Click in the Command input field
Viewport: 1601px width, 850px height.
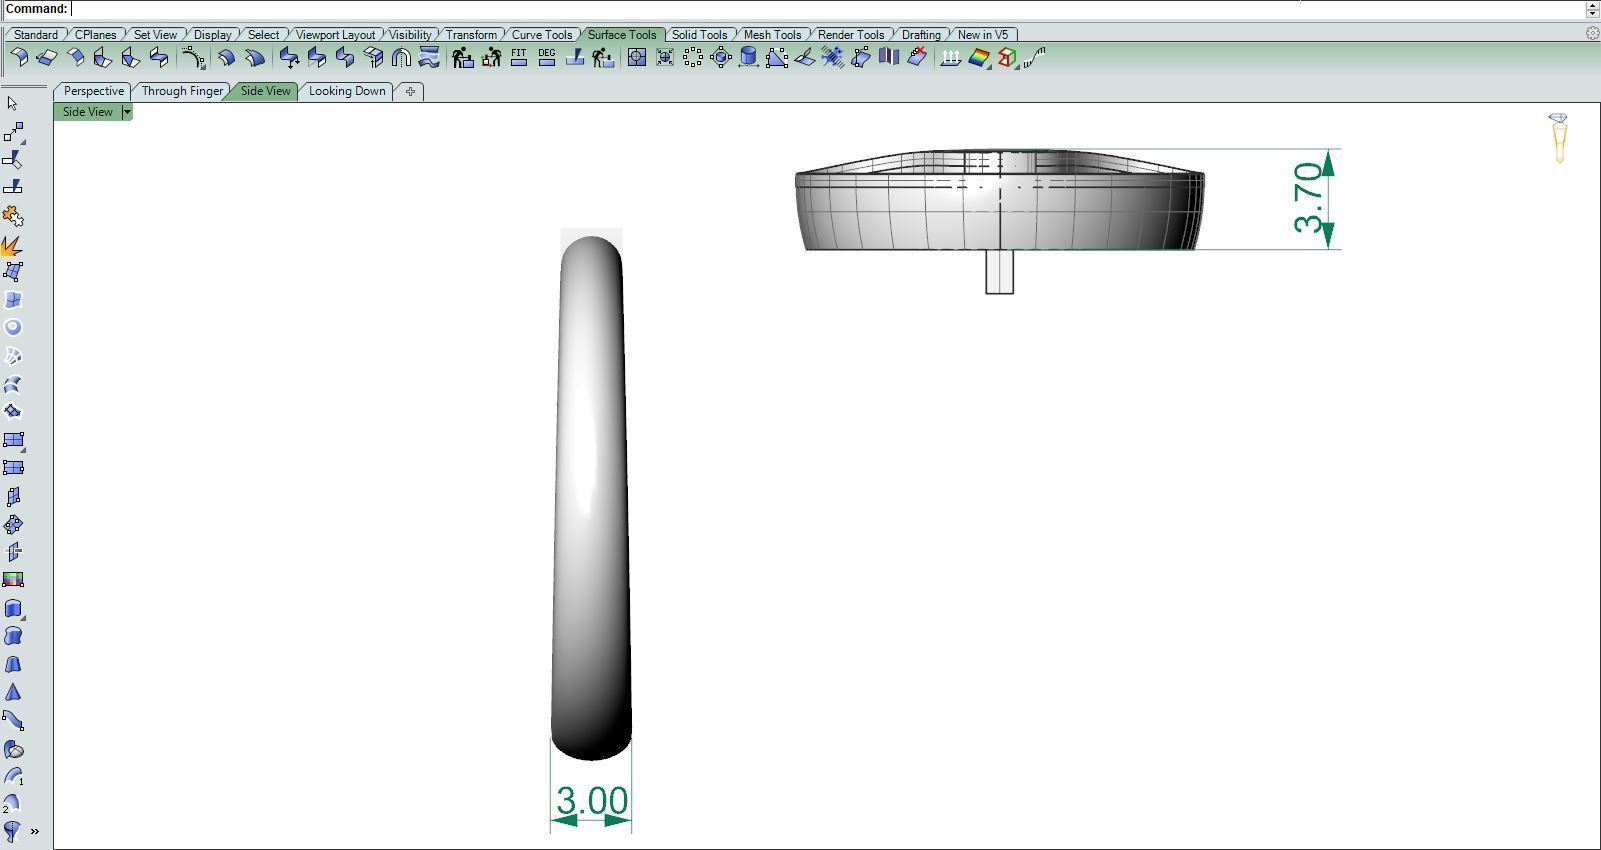click(830, 9)
